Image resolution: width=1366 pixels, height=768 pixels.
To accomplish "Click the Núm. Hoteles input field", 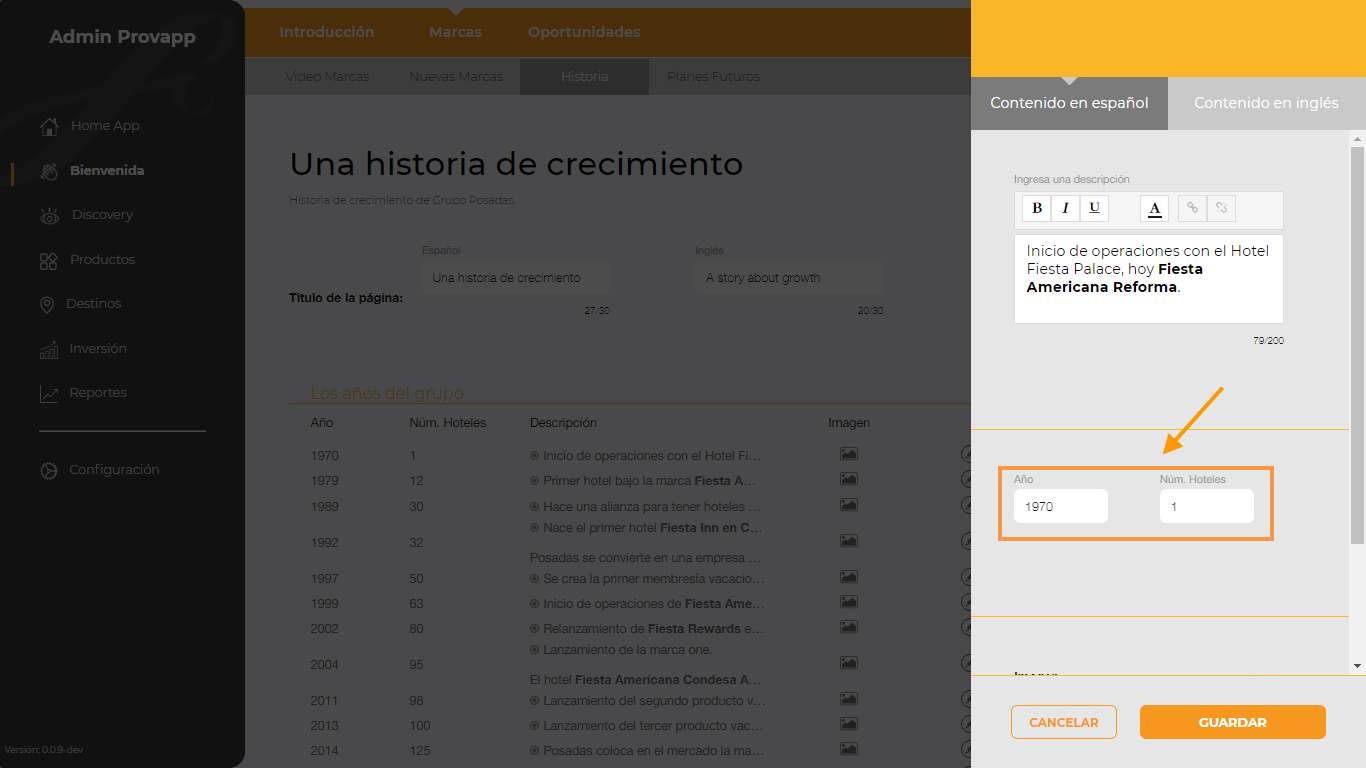I will pyautogui.click(x=1207, y=506).
